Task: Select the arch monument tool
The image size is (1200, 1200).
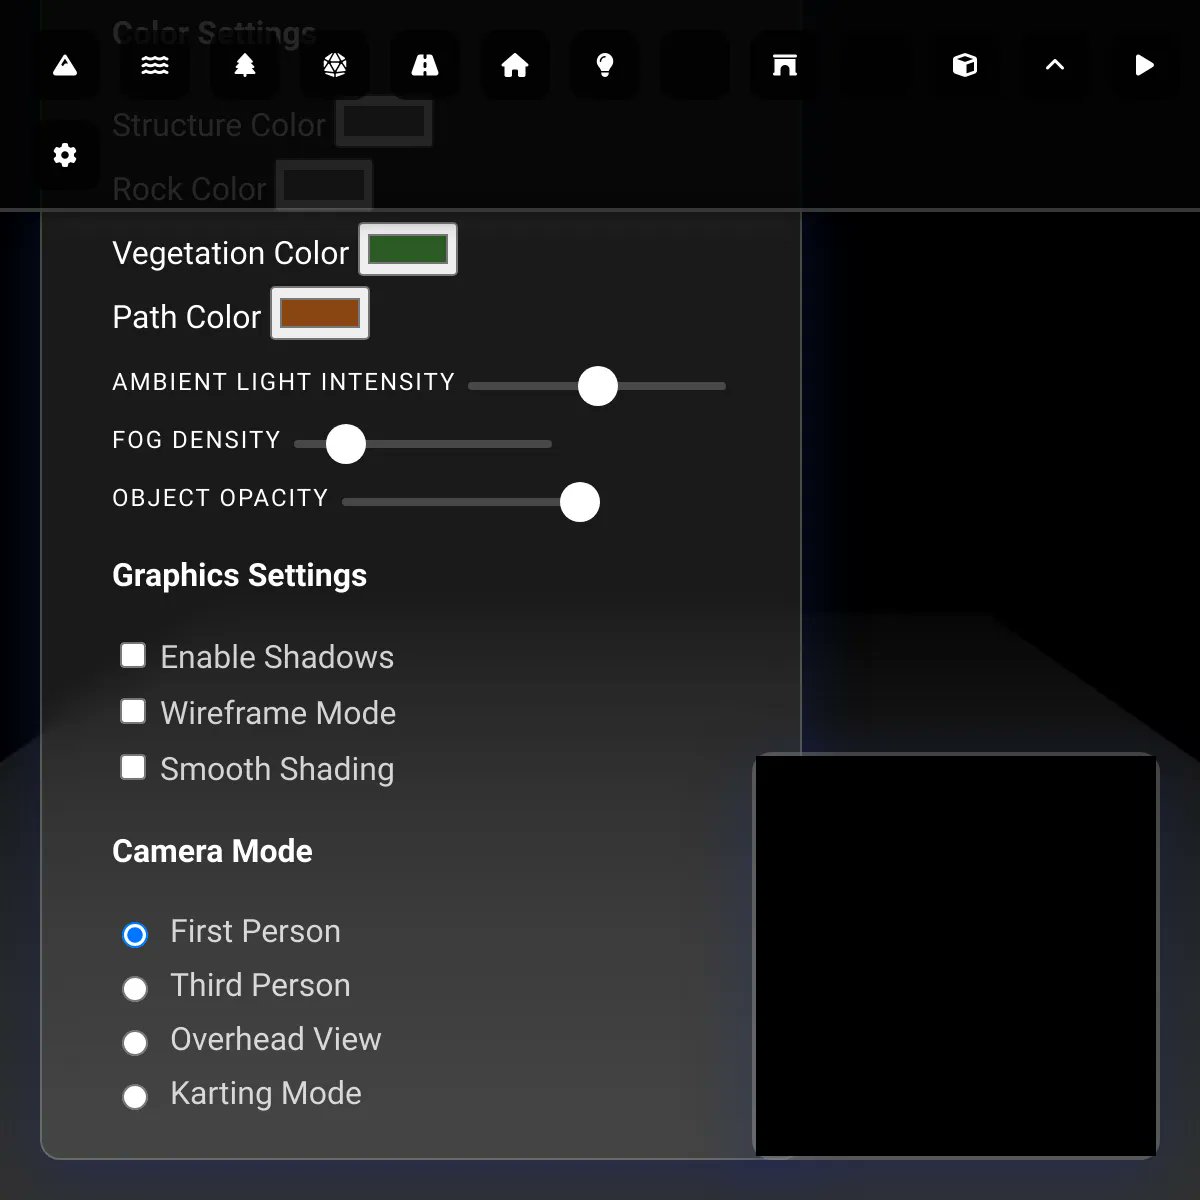Action: [x=785, y=65]
